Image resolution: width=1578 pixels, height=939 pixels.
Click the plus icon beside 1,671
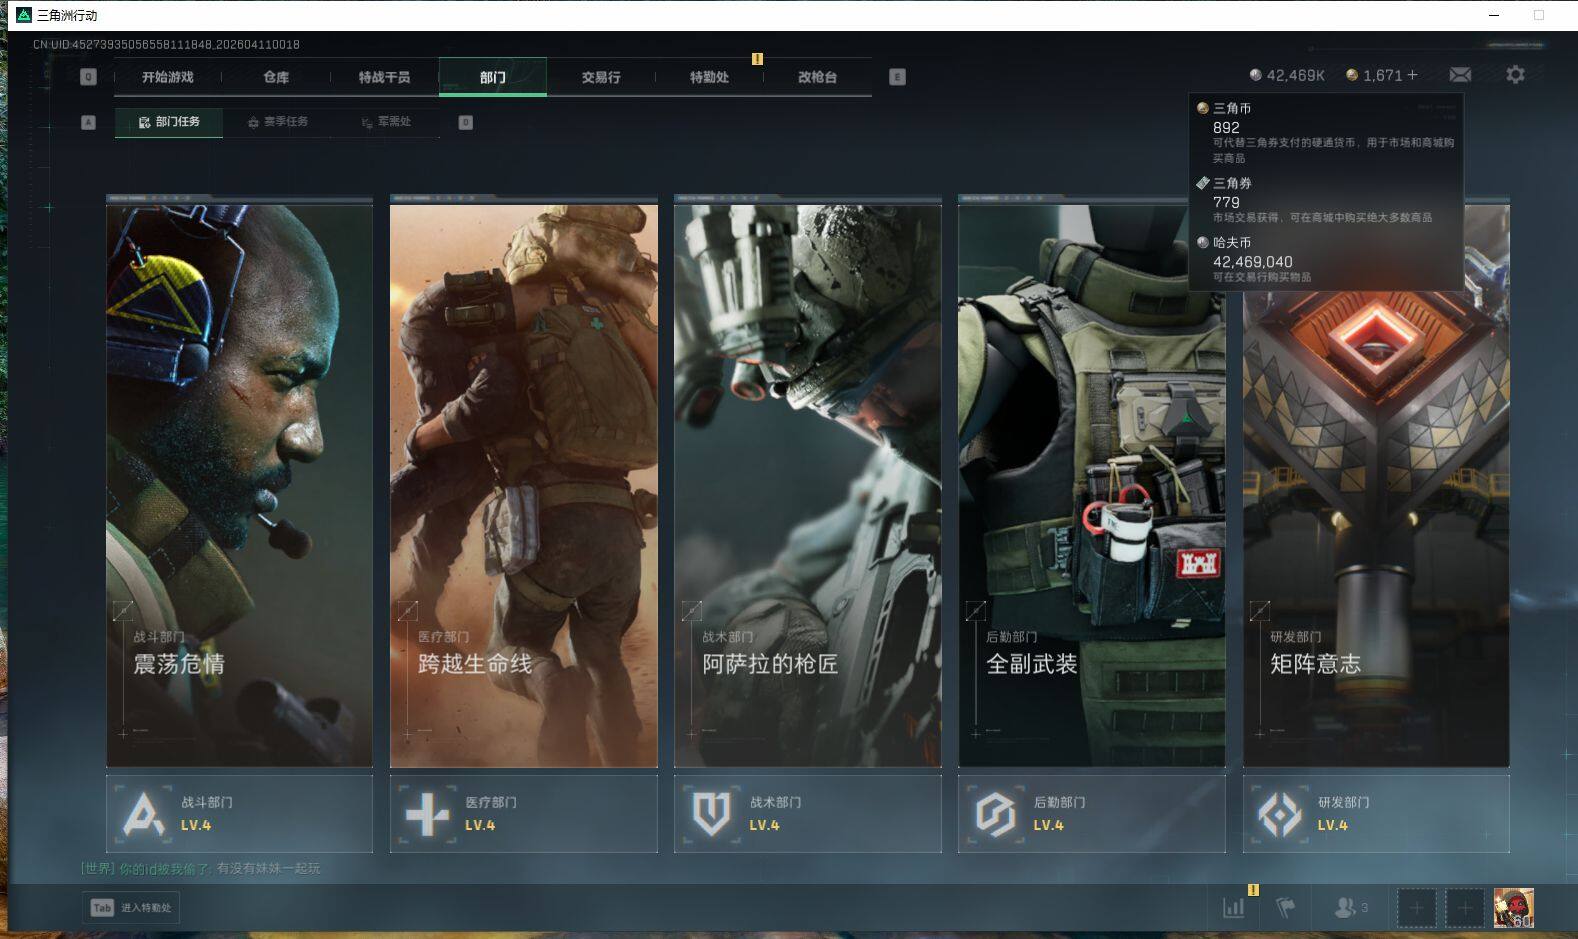pyautogui.click(x=1412, y=75)
